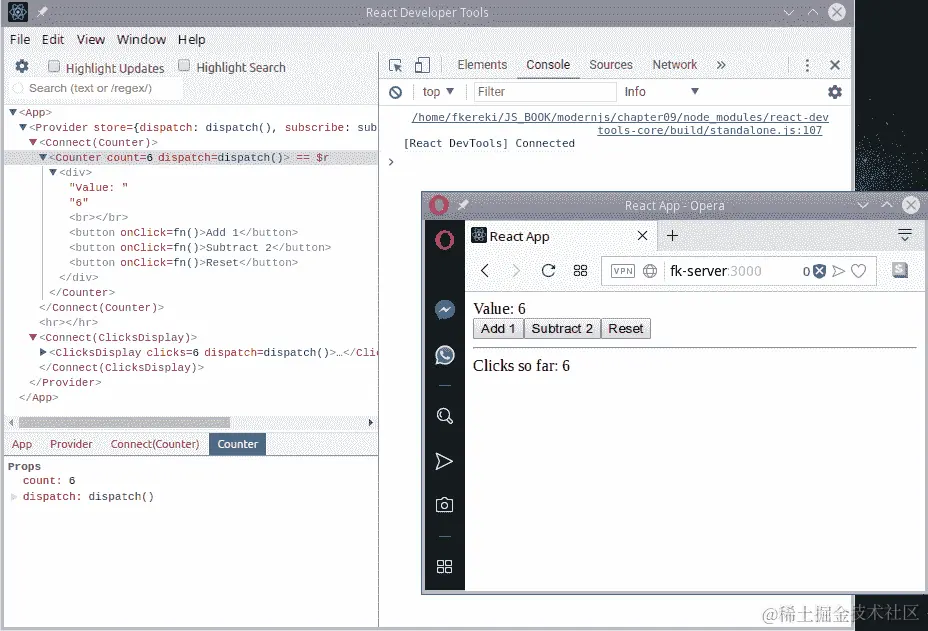Activate the inspect element picker icon
This screenshot has height=631, width=928.
coord(395,65)
